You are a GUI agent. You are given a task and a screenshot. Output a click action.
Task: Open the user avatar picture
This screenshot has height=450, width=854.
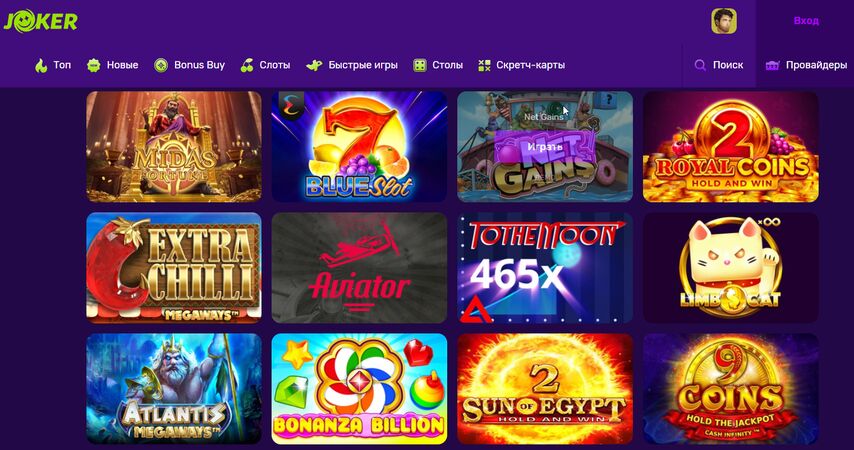click(724, 21)
